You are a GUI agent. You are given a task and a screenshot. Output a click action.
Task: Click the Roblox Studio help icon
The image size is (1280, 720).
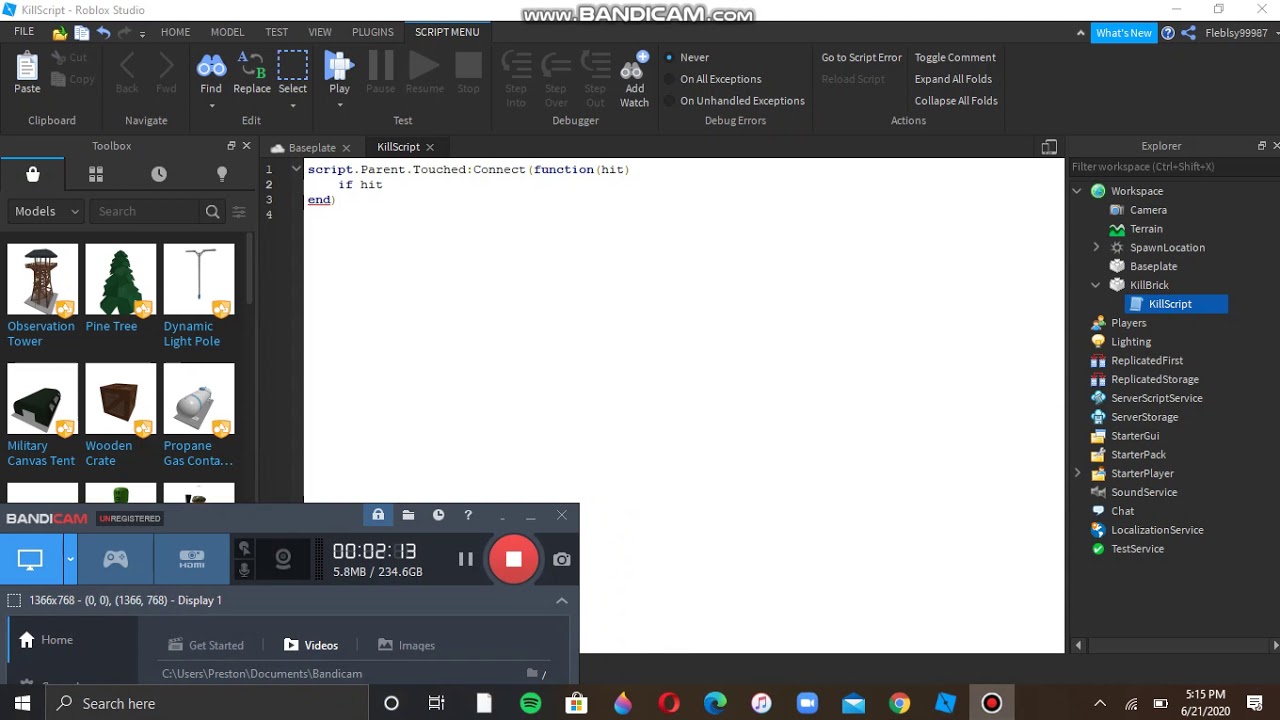tap(1168, 33)
